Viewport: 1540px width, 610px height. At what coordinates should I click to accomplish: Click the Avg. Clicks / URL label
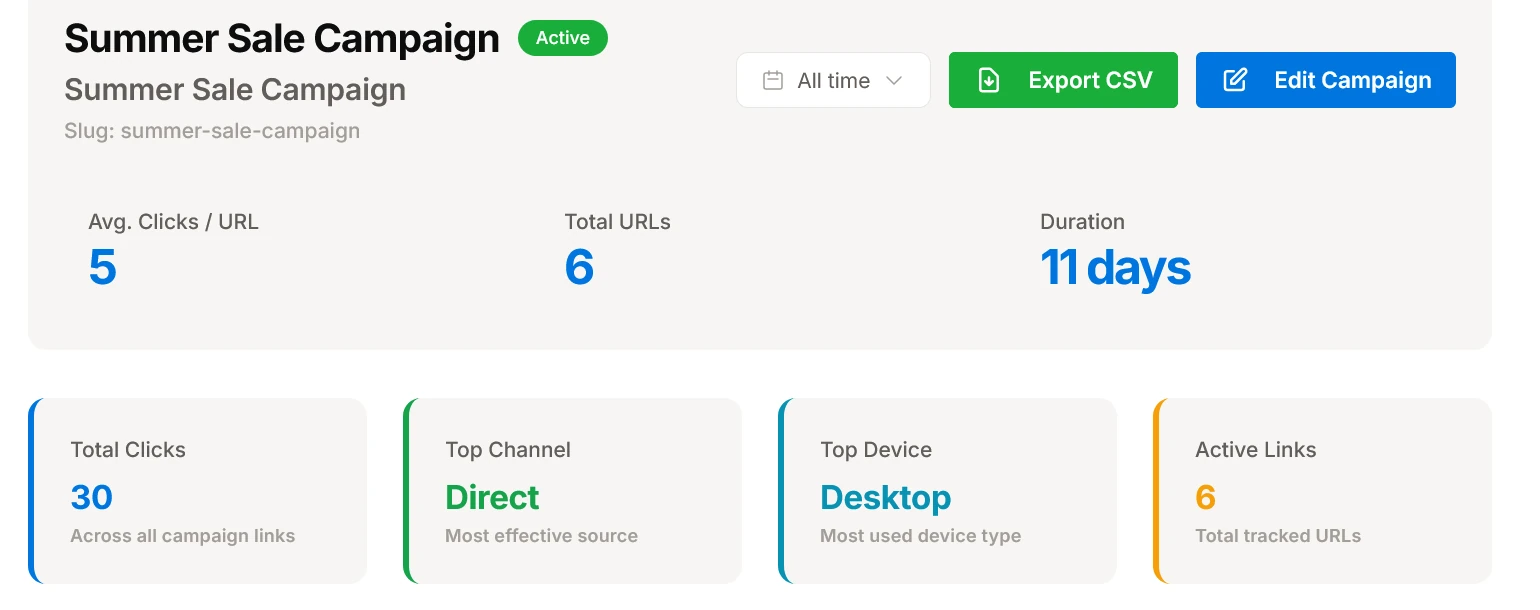174,222
